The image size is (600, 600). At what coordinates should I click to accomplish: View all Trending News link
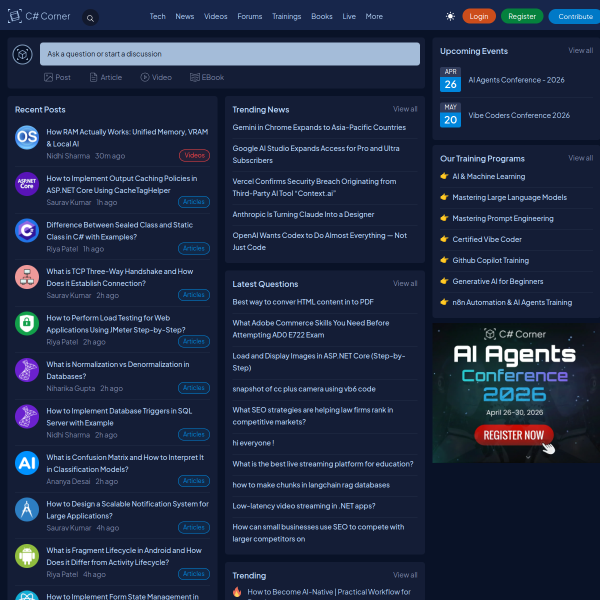(405, 109)
